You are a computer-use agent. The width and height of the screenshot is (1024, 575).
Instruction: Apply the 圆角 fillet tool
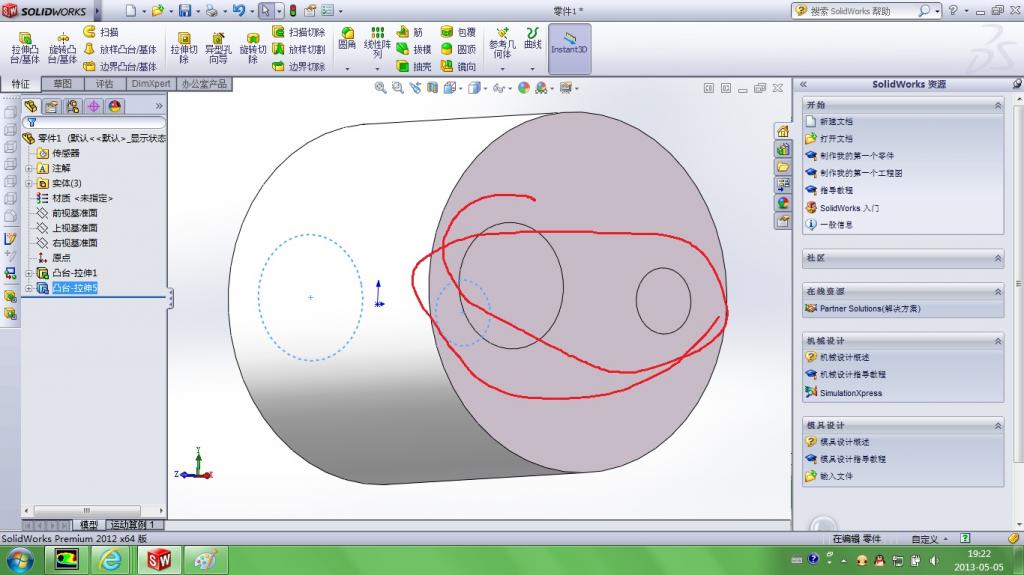[347, 39]
